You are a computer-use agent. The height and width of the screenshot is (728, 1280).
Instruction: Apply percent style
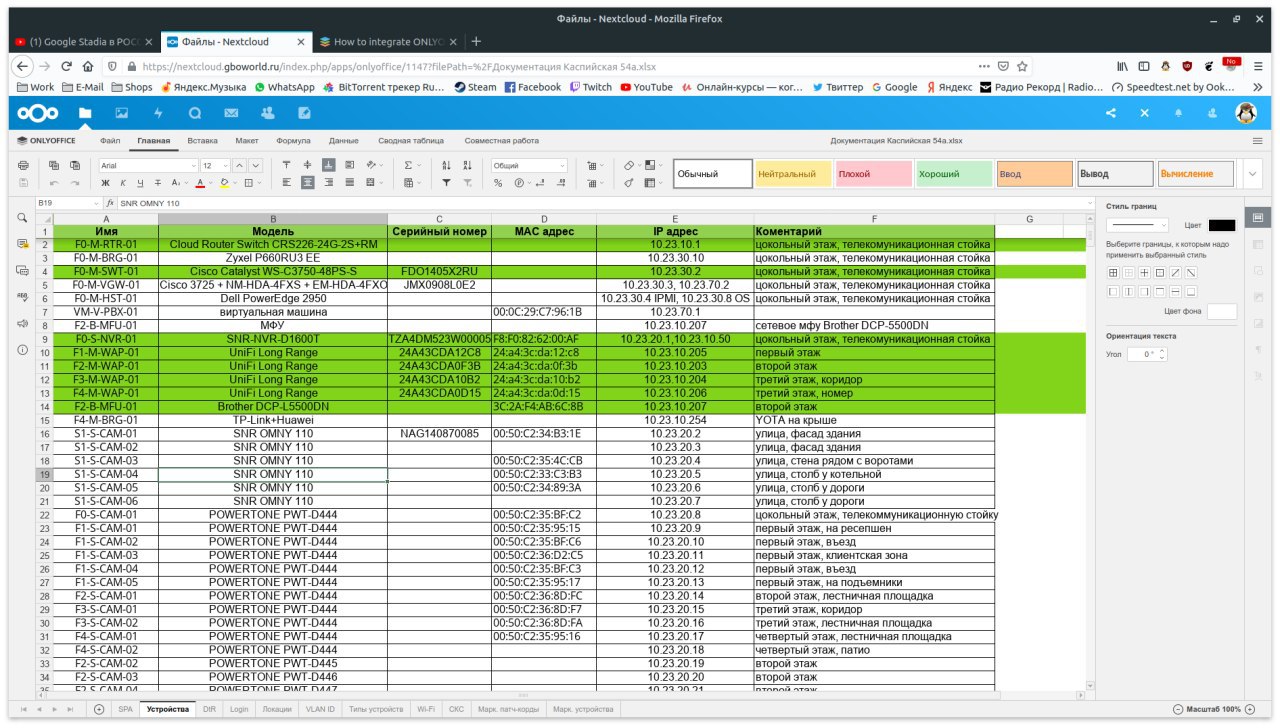point(498,183)
